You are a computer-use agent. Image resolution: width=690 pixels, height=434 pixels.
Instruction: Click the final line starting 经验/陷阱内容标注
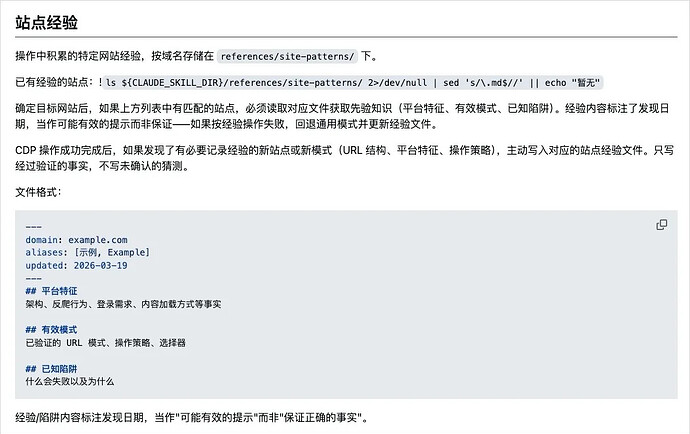191,417
